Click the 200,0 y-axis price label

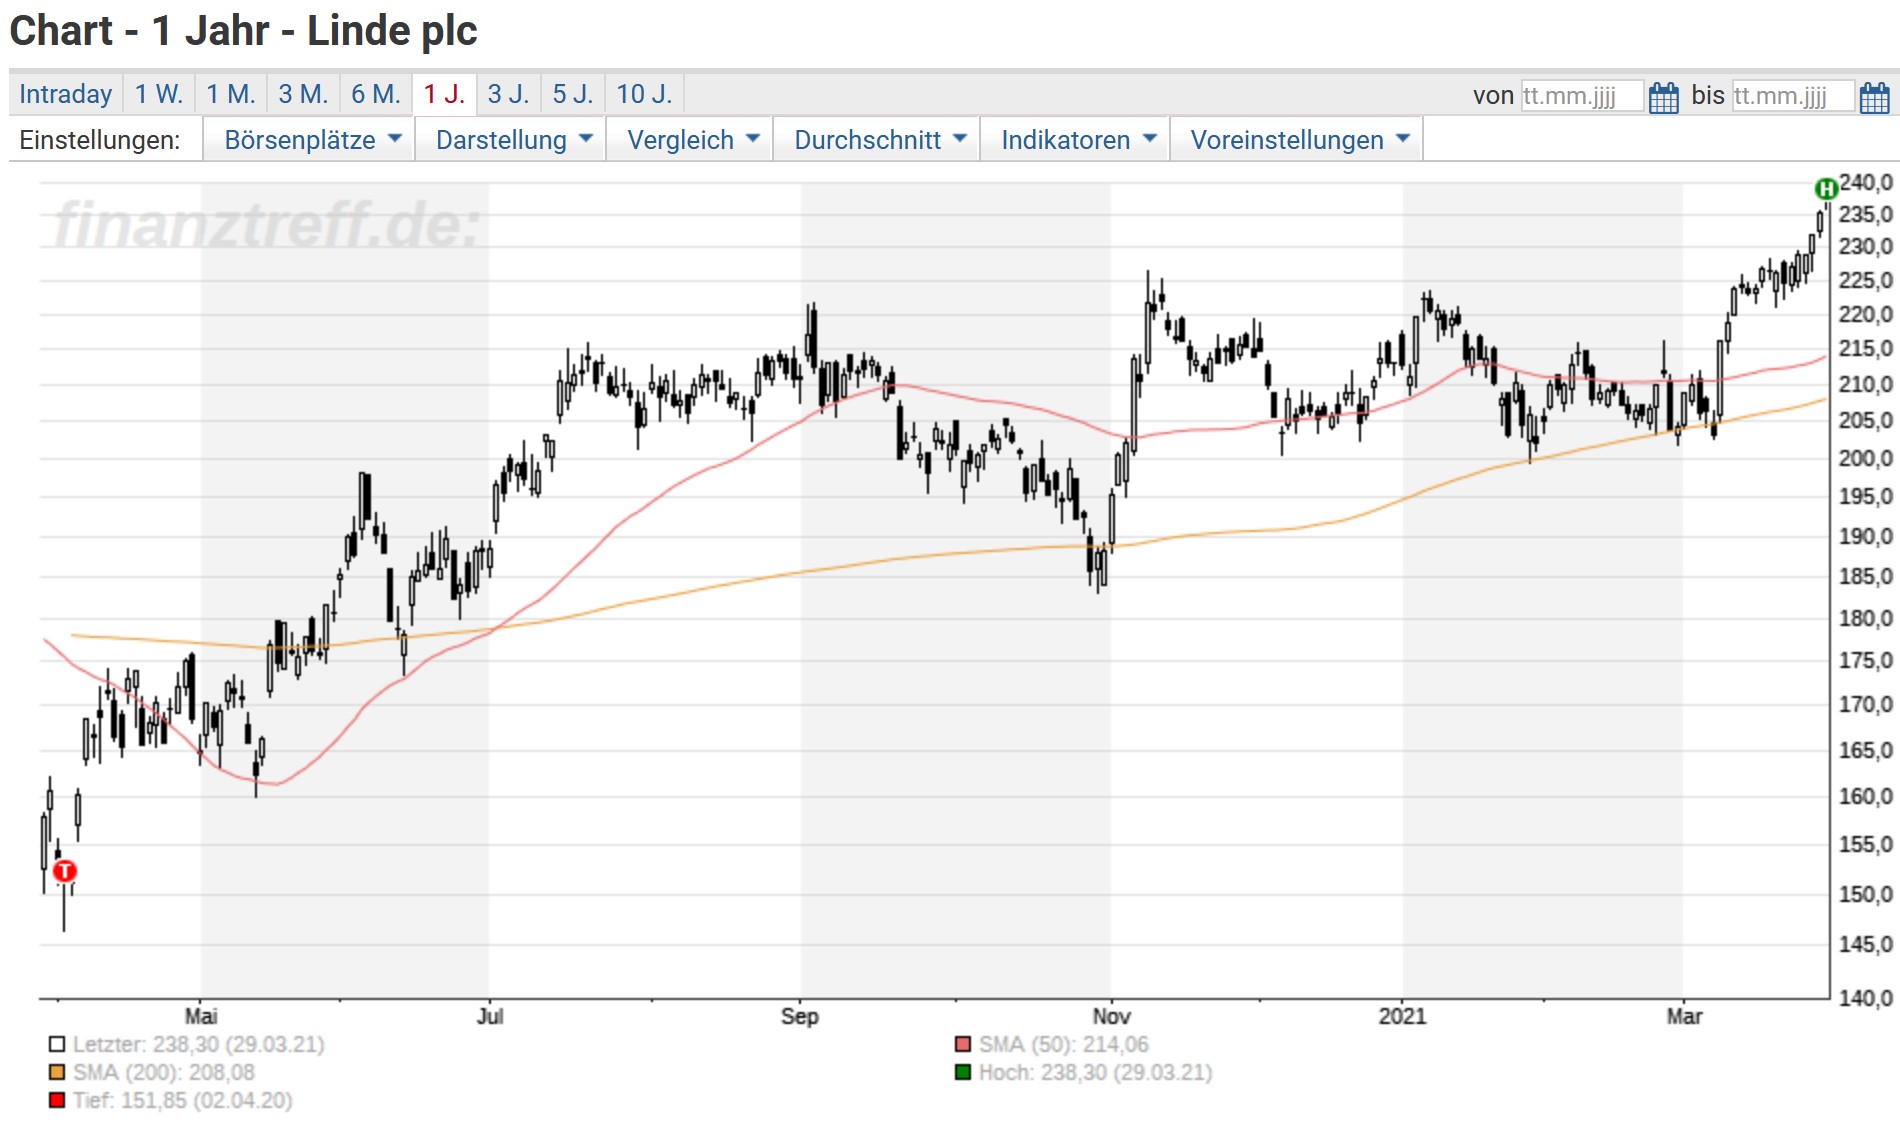click(1866, 458)
